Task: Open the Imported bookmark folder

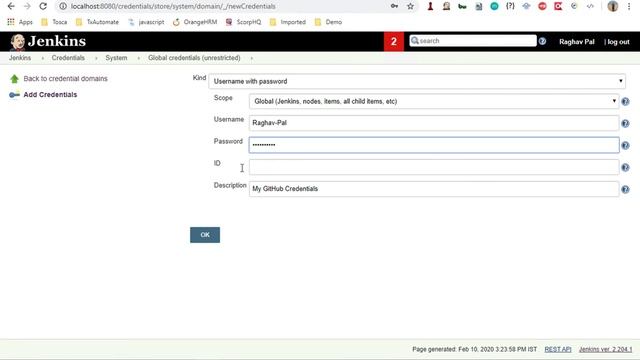Action: click(287, 22)
